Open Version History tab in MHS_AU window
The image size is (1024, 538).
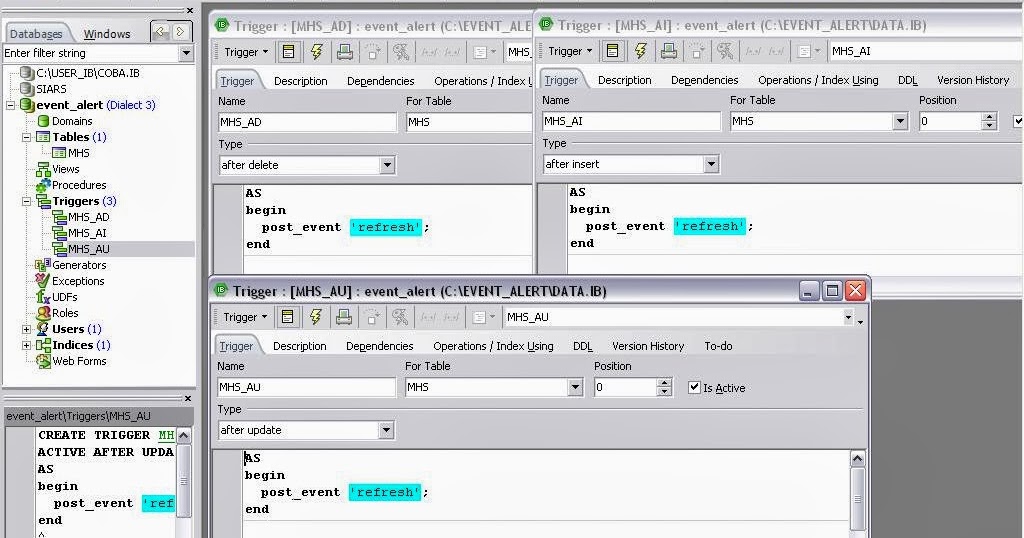648,346
